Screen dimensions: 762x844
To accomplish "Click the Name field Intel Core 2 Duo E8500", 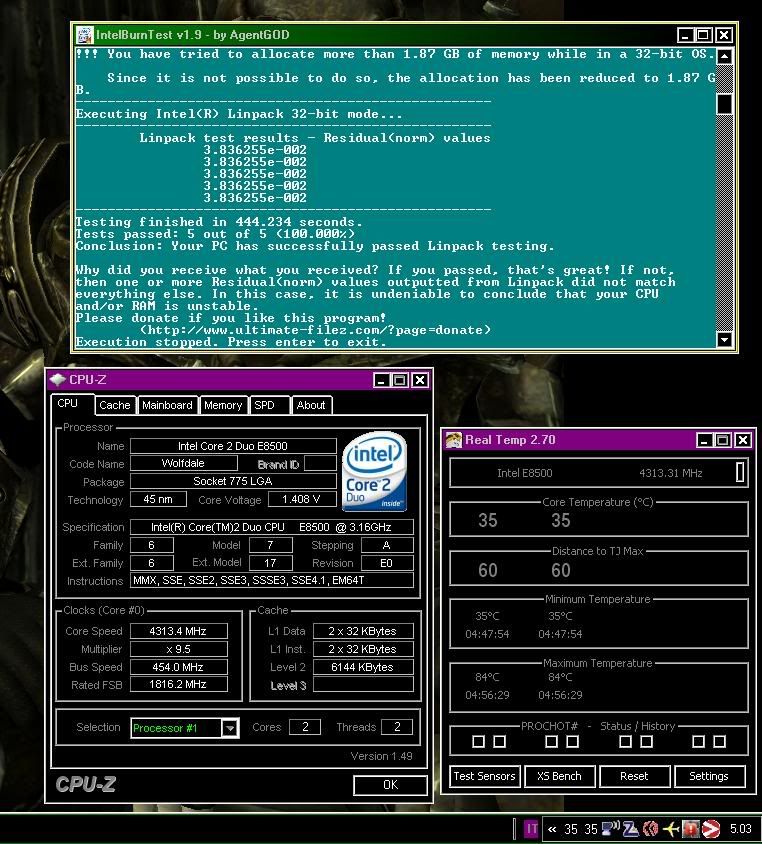I will (233, 446).
